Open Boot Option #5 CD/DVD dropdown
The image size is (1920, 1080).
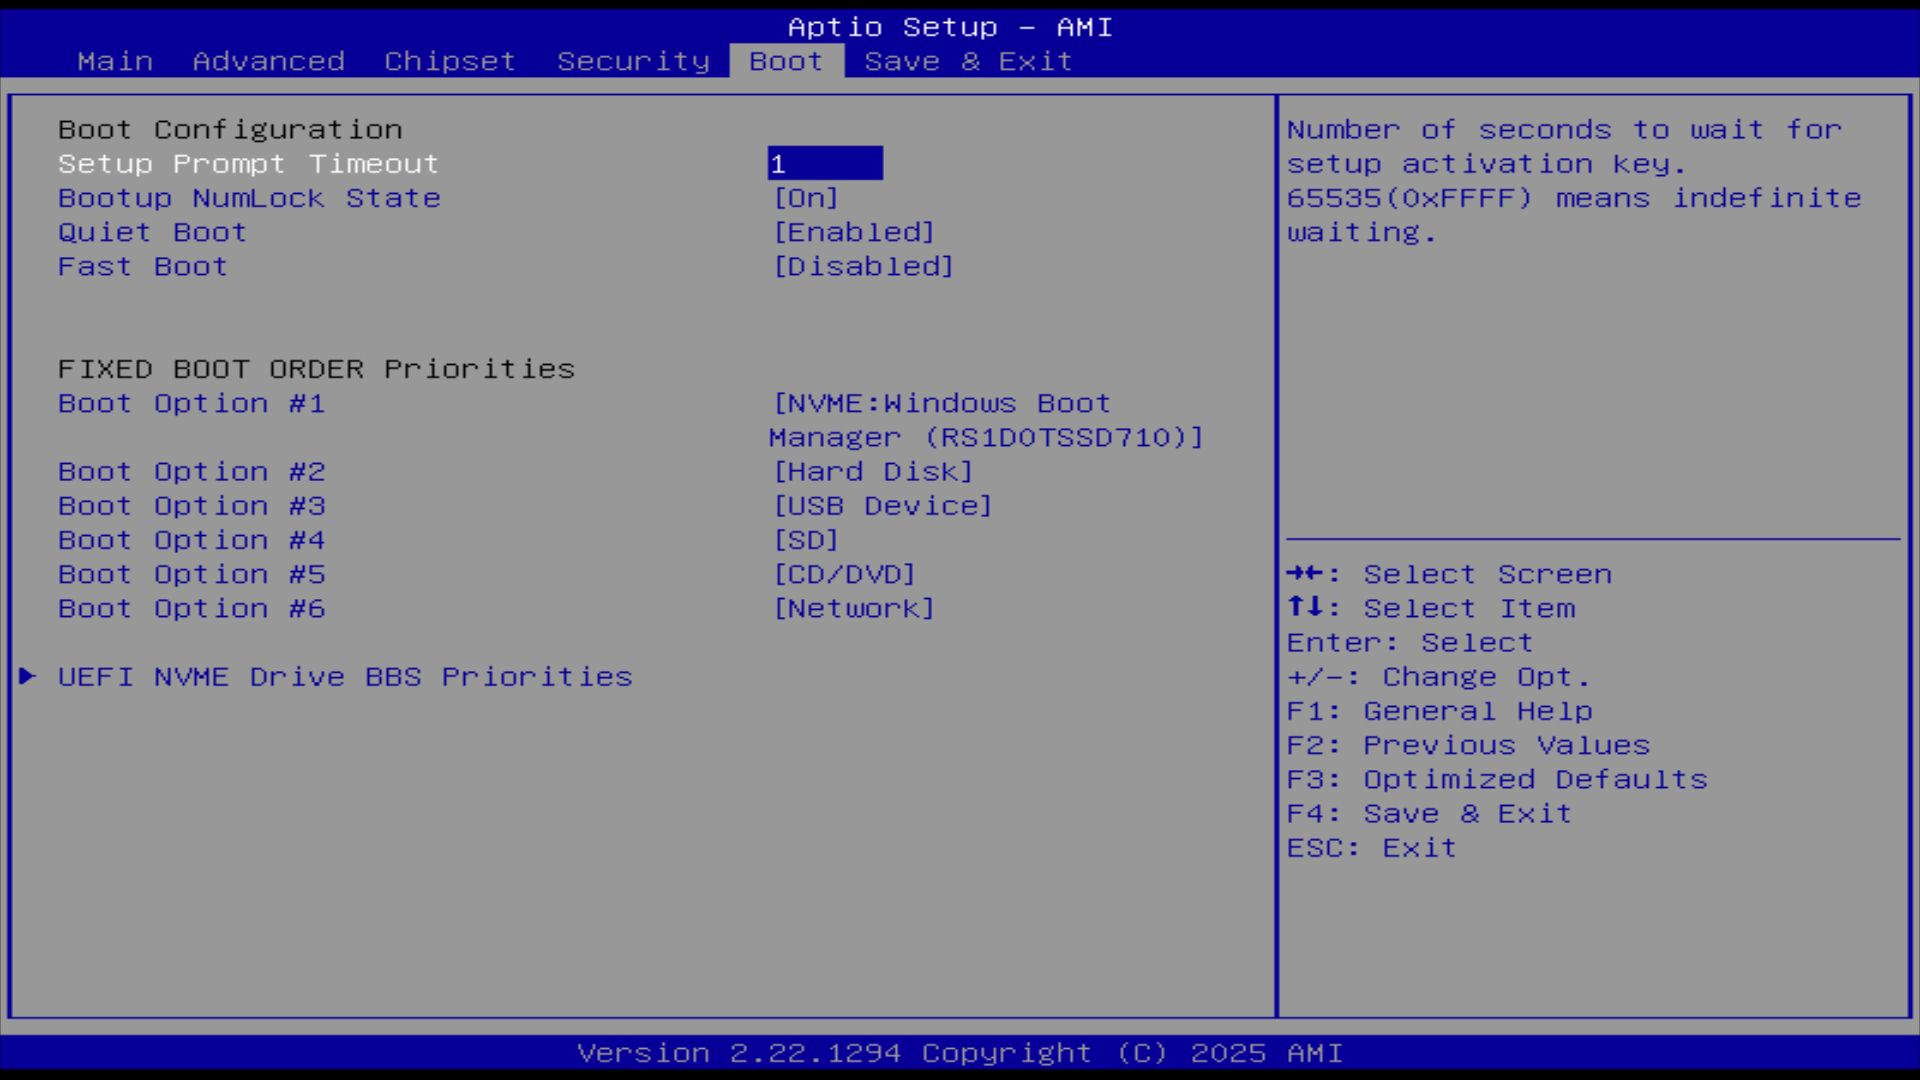tap(844, 575)
